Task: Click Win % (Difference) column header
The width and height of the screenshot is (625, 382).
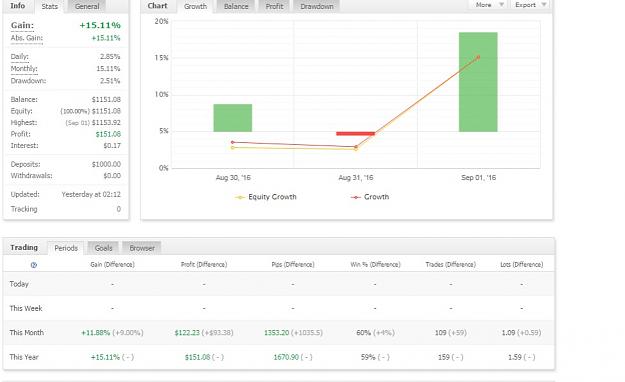Action: pos(375,265)
